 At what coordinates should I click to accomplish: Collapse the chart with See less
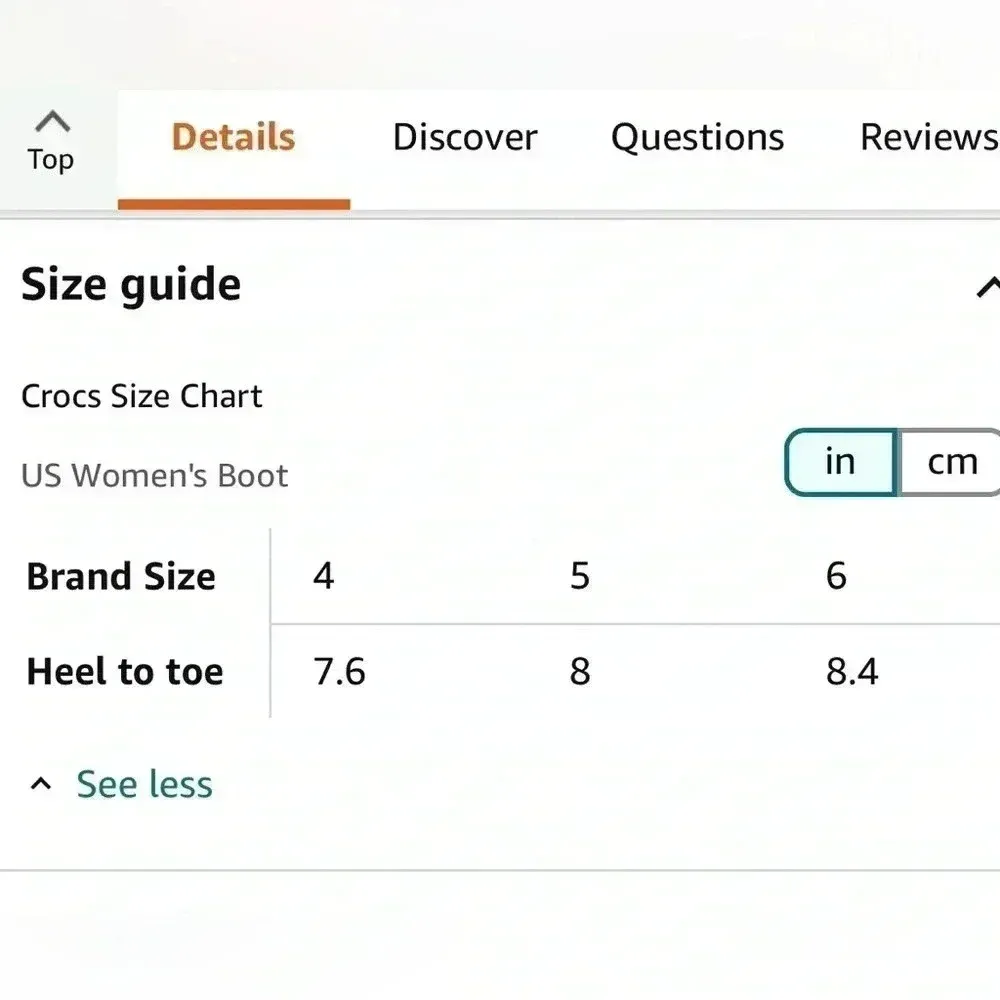(x=143, y=784)
